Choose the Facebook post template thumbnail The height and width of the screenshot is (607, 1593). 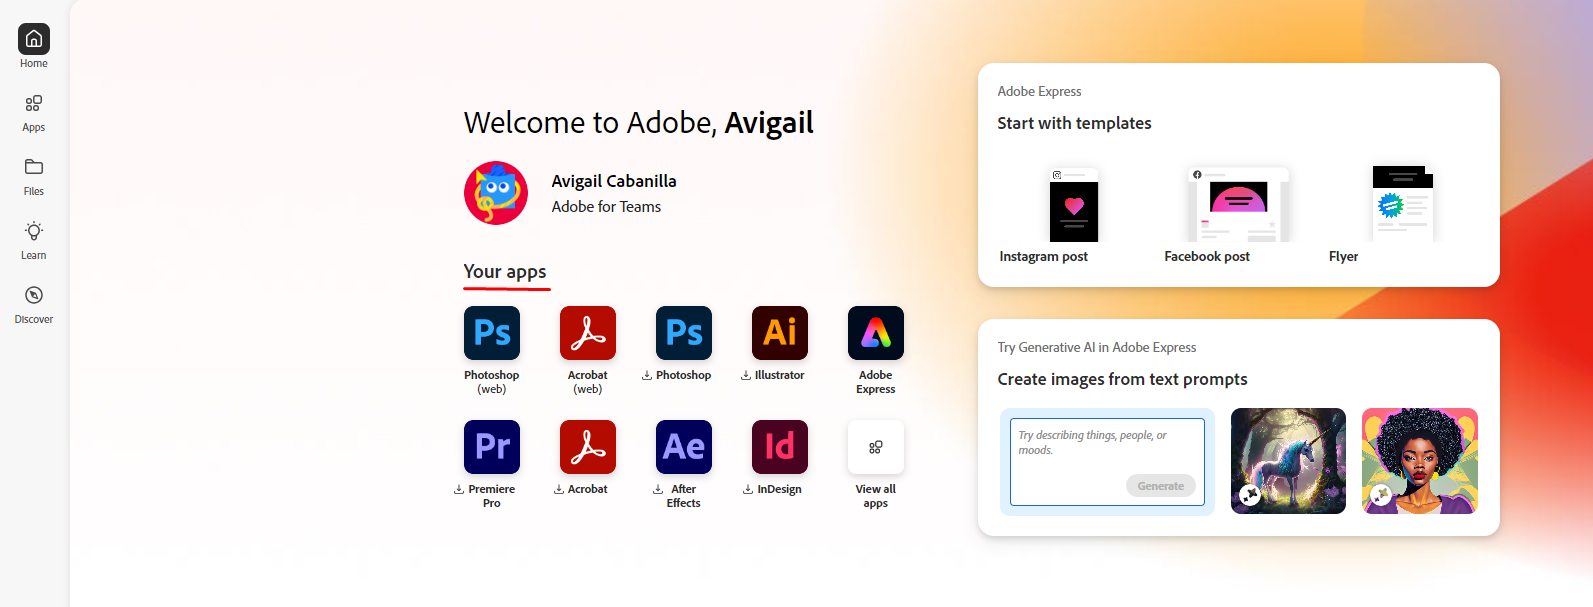(x=1238, y=204)
